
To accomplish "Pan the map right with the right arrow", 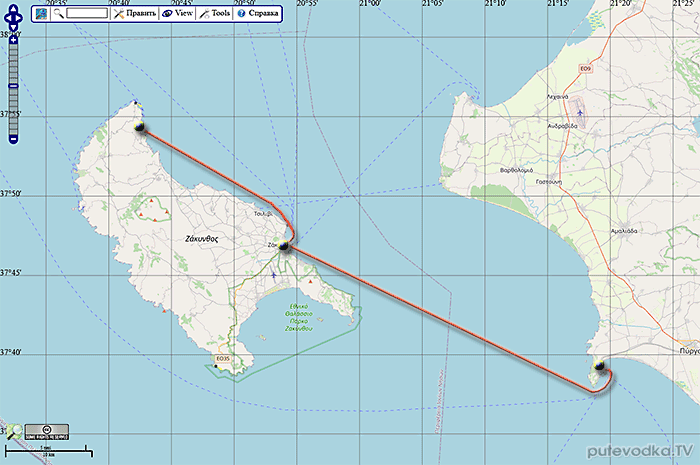I will coord(19,18).
